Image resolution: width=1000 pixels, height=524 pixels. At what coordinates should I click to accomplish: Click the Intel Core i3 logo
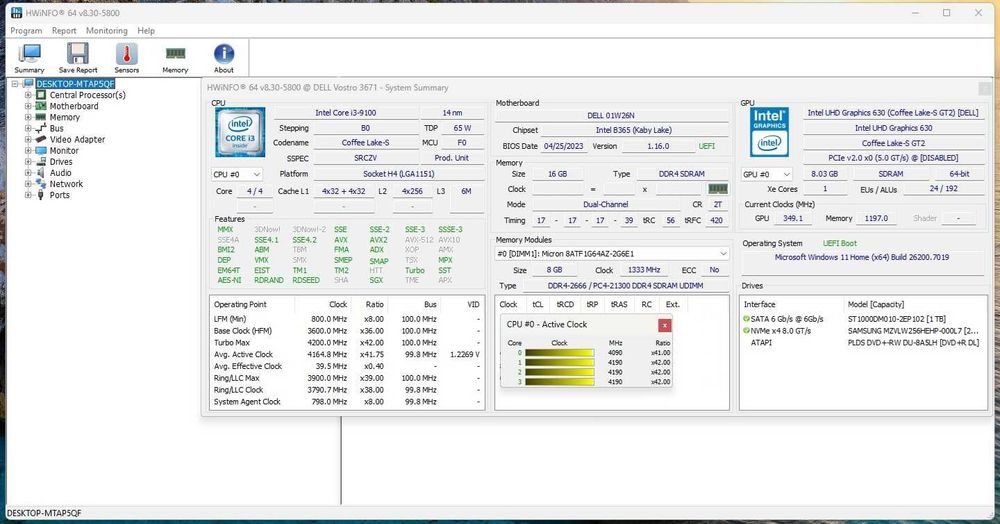click(x=240, y=132)
